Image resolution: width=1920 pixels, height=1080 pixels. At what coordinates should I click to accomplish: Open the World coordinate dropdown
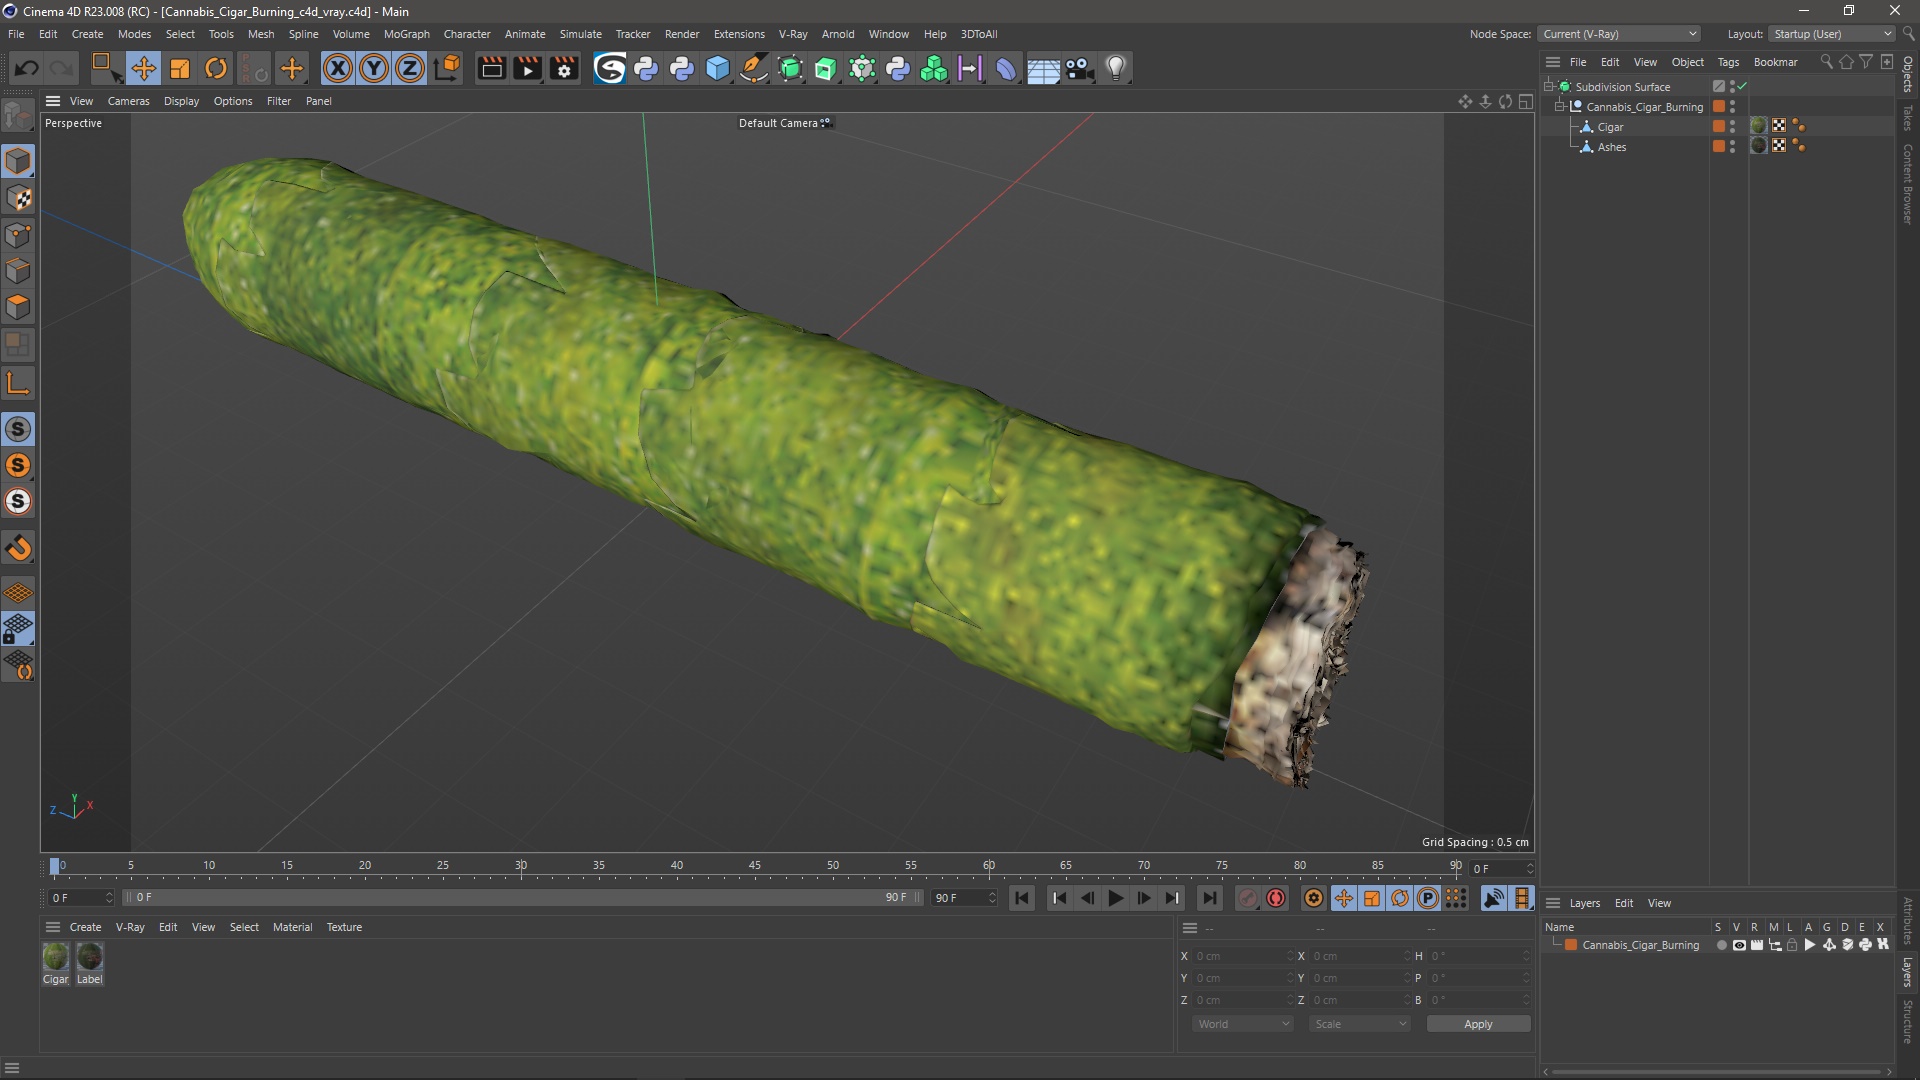1243,1024
